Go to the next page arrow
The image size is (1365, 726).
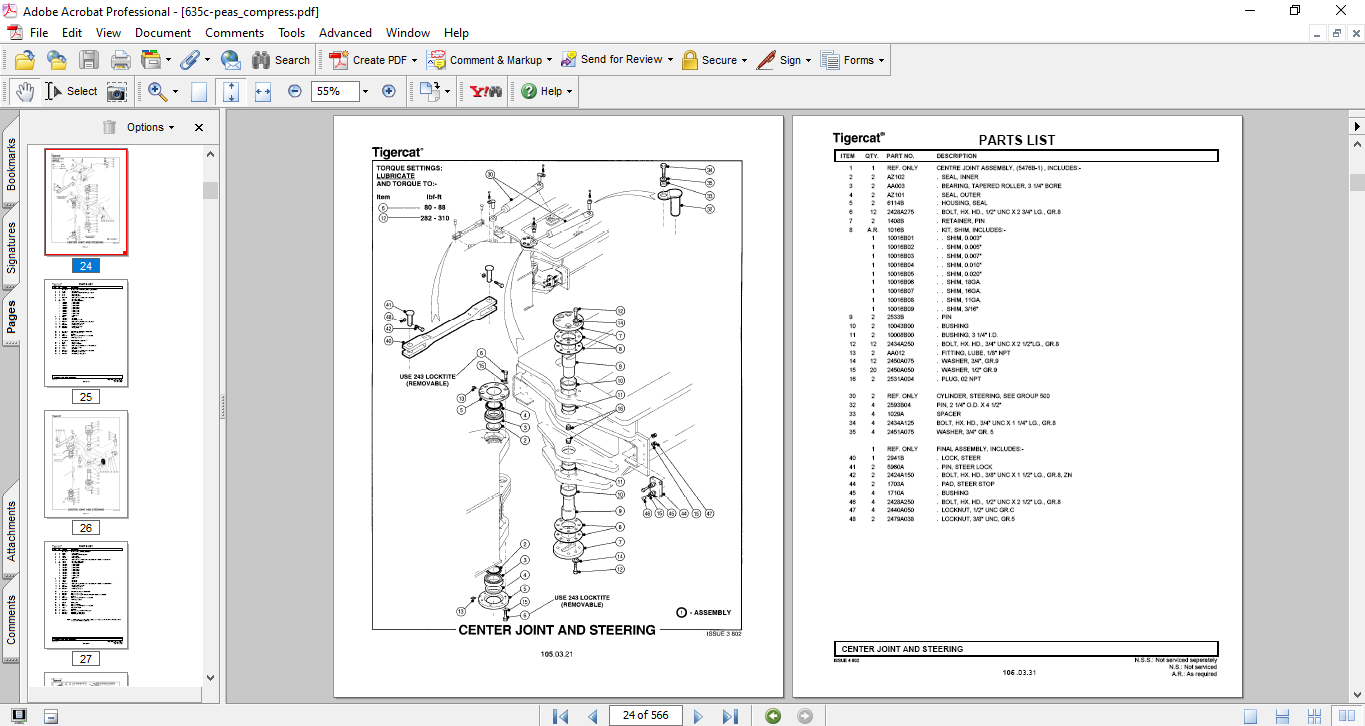tap(699, 715)
